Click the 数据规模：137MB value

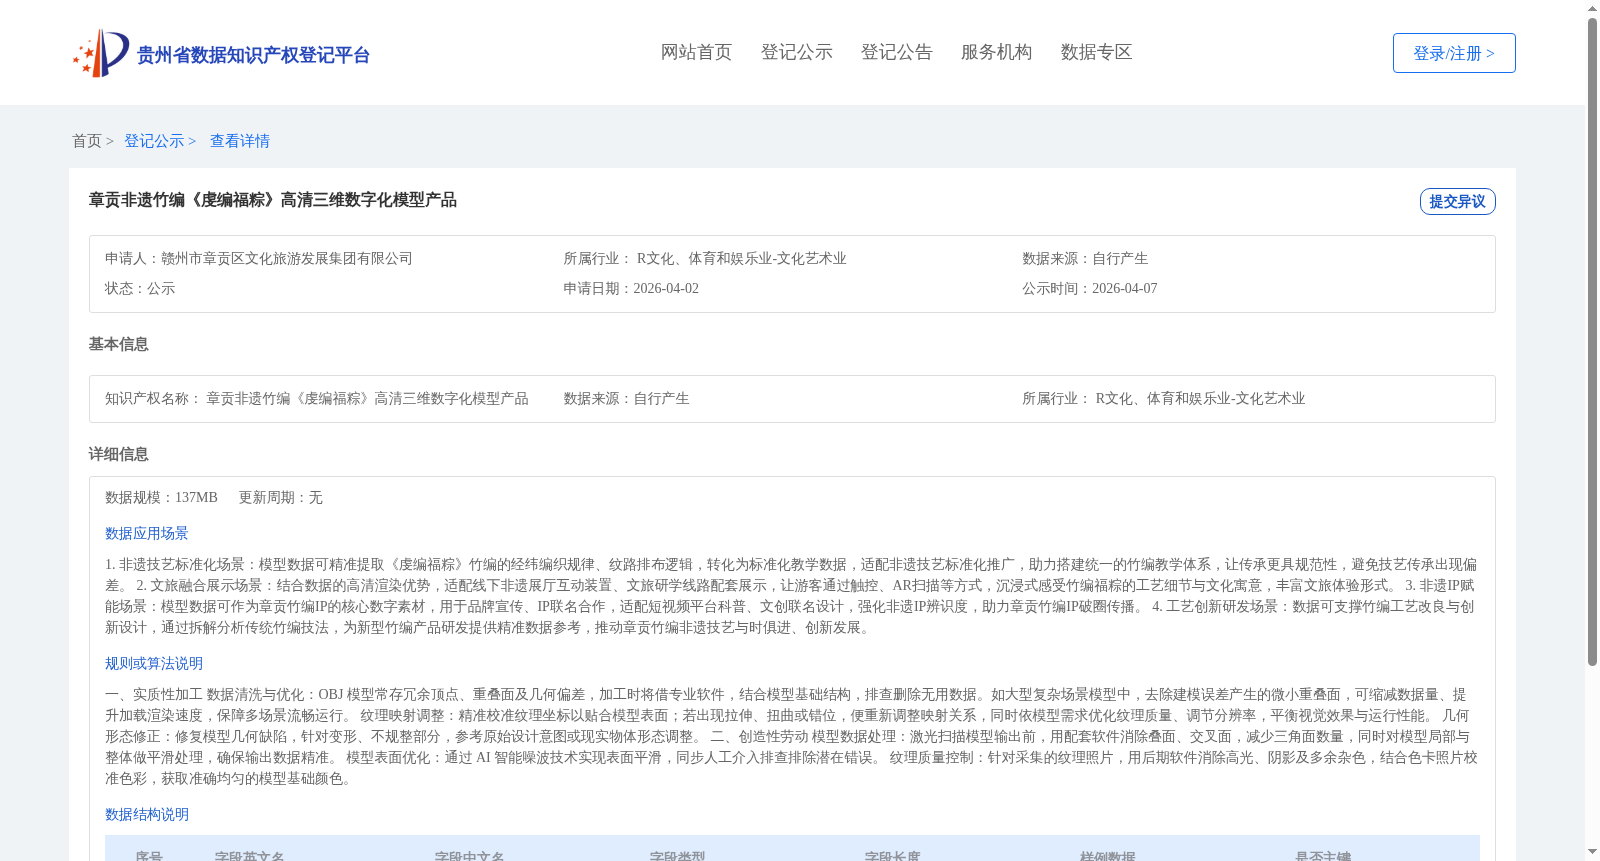tap(161, 497)
